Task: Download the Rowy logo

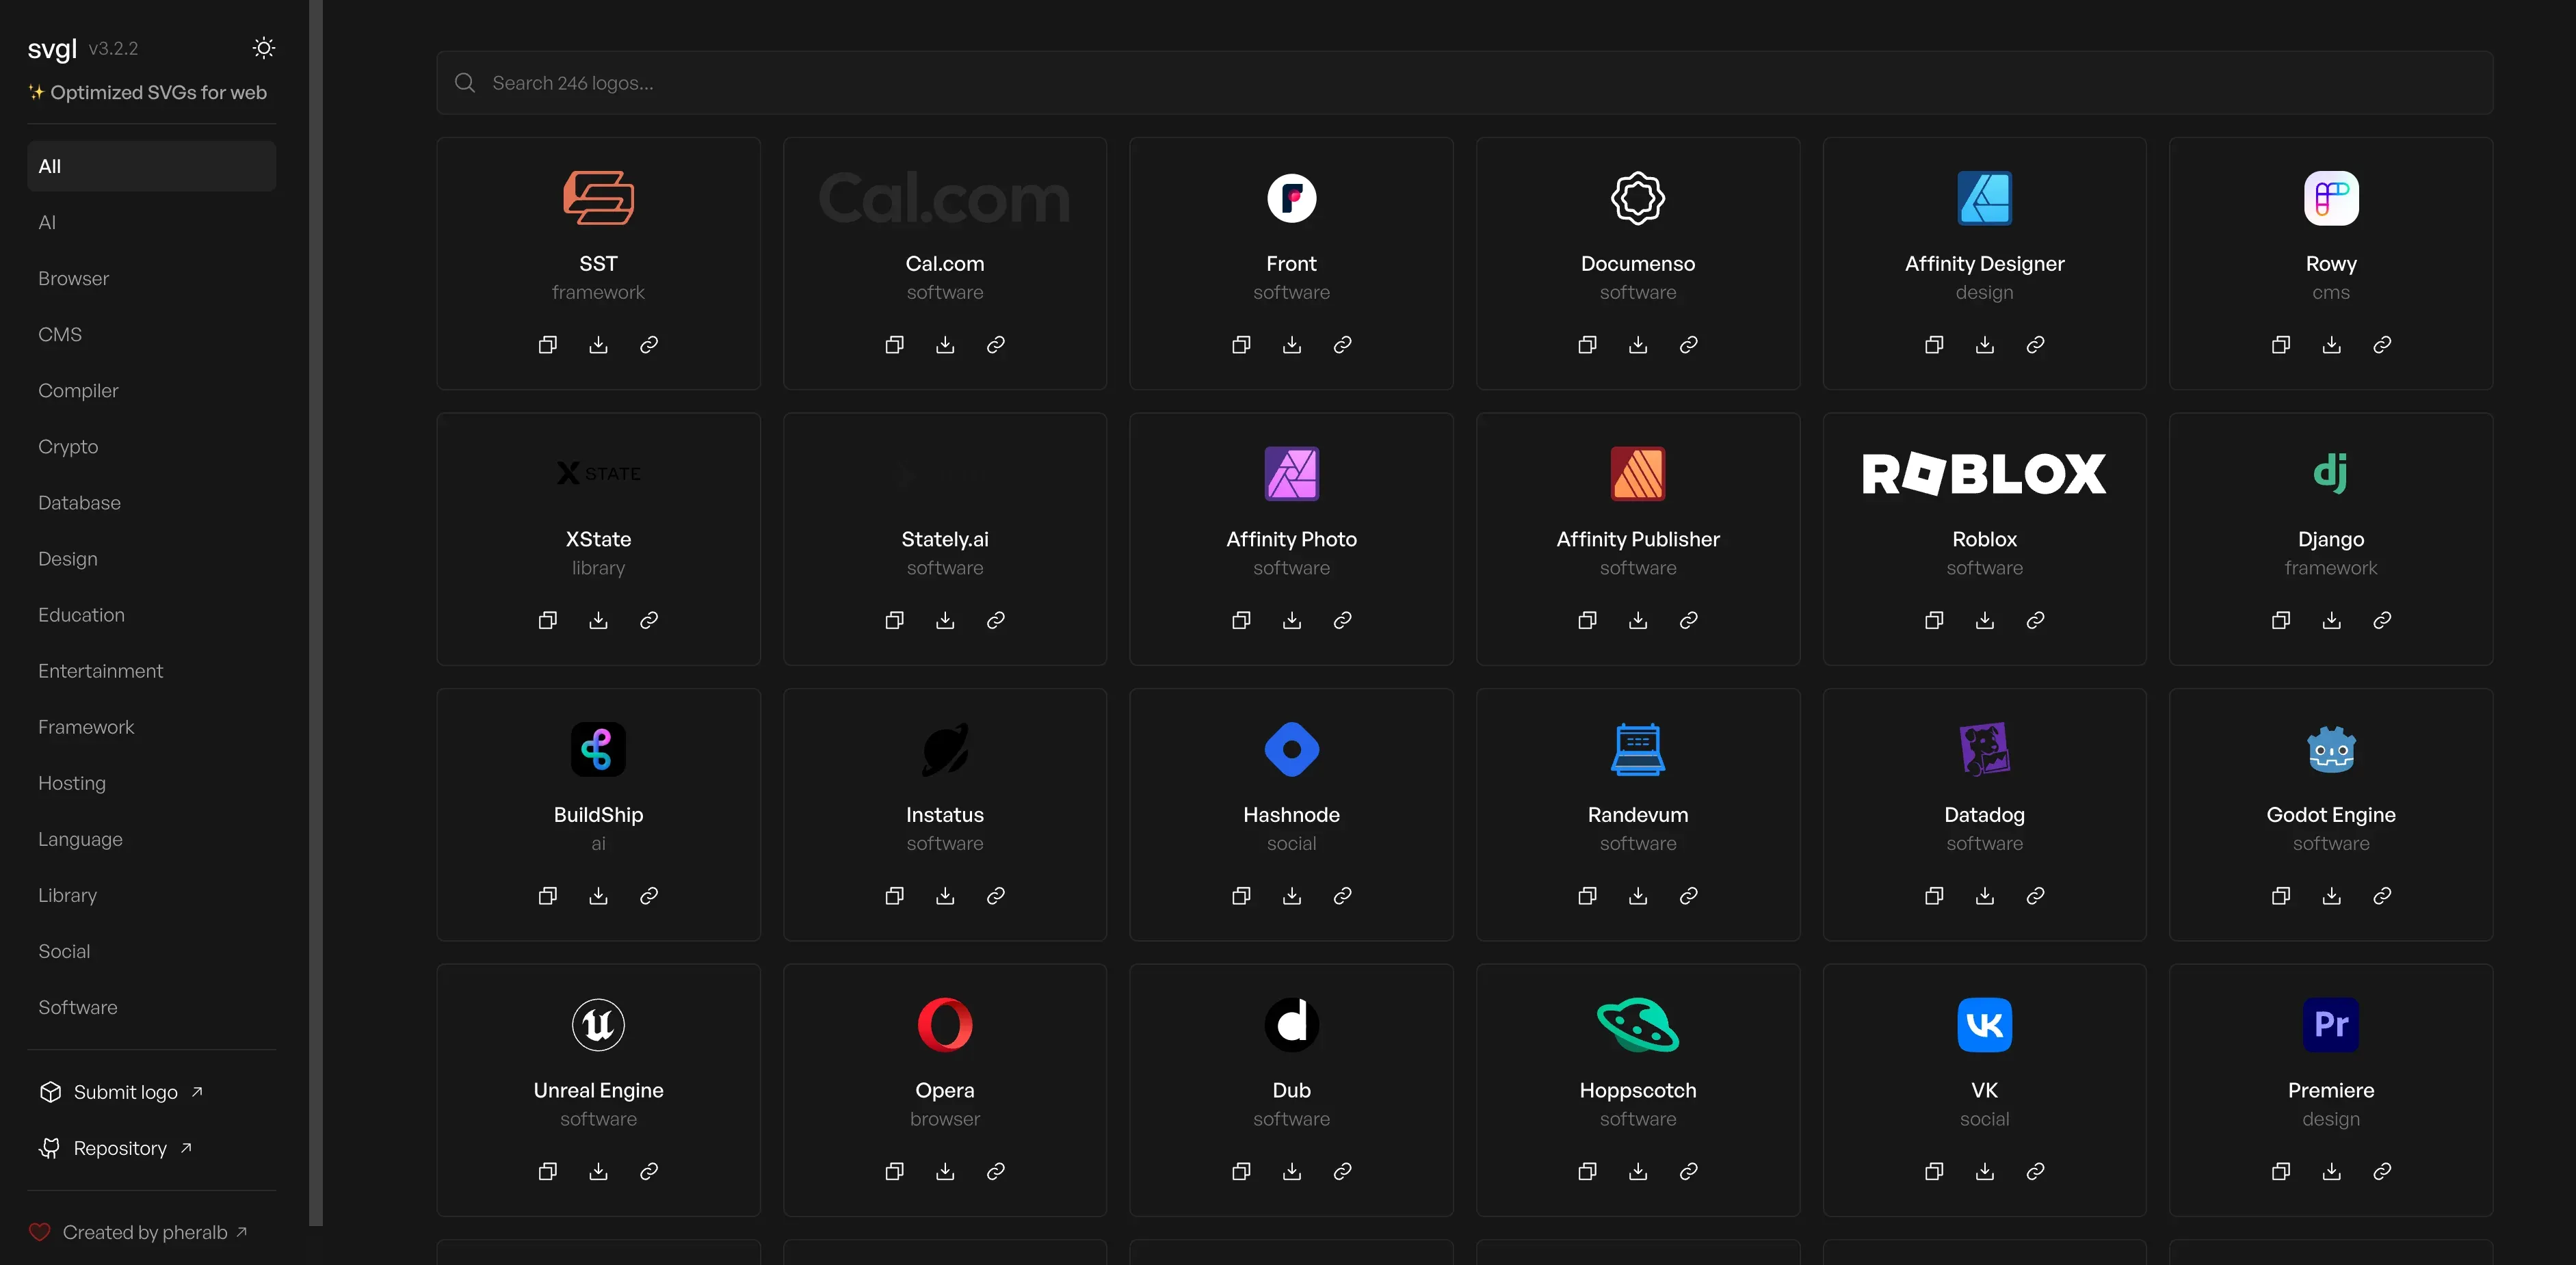Action: 2331,345
